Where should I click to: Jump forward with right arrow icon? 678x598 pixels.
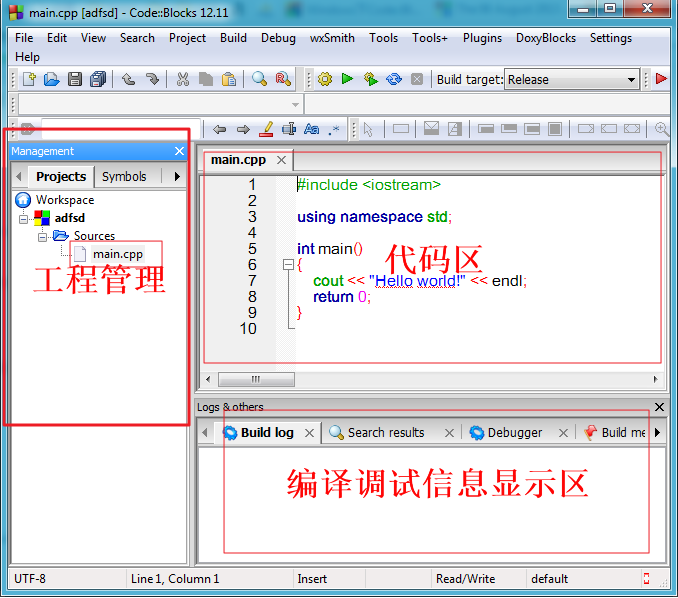(x=243, y=129)
